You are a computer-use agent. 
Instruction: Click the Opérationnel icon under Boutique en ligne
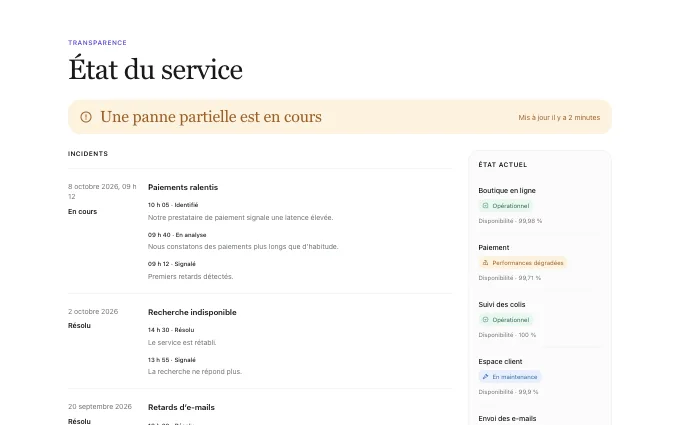(x=485, y=206)
